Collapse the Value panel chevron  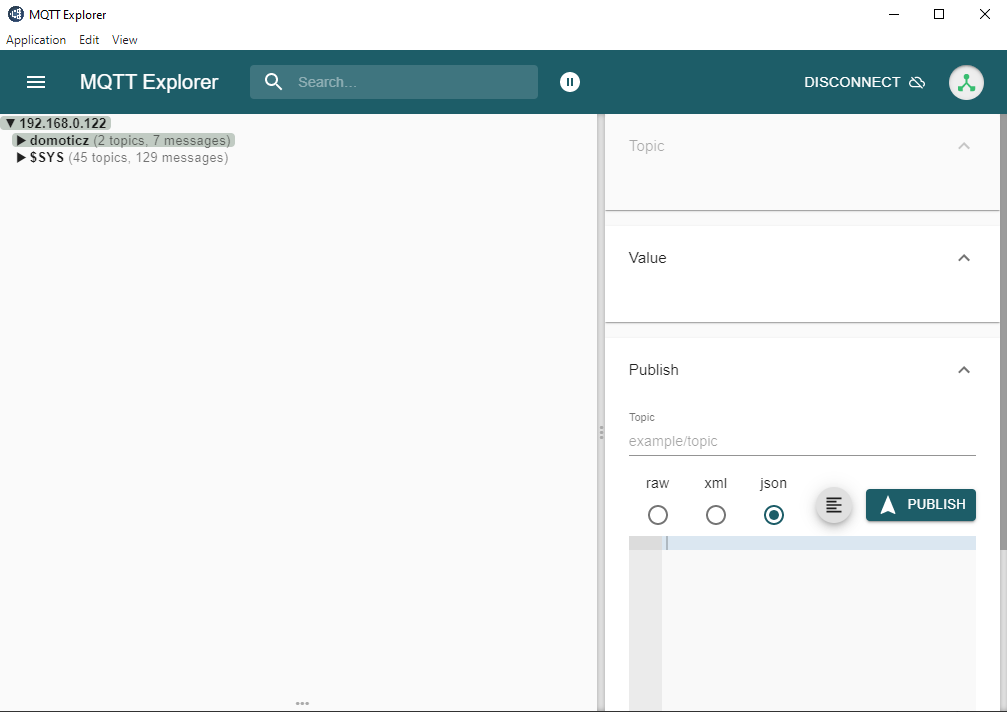(x=963, y=258)
